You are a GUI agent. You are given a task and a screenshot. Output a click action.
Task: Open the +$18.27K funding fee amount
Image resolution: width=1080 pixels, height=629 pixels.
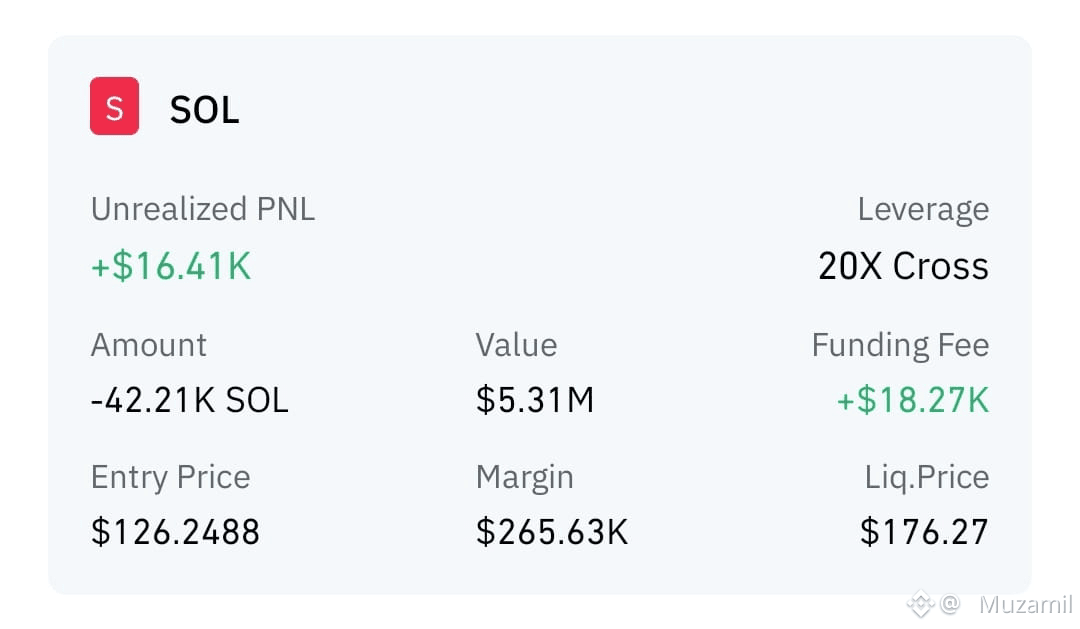pos(913,400)
